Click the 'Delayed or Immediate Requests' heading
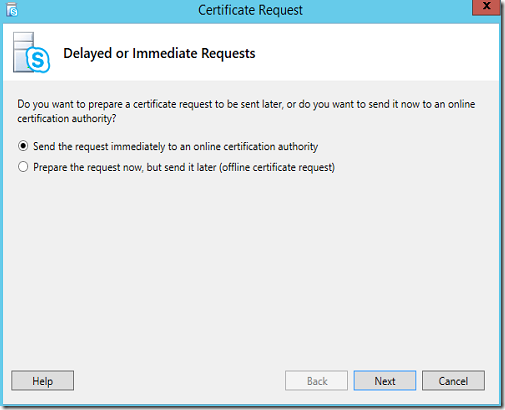The width and height of the screenshot is (505, 410). tap(159, 53)
